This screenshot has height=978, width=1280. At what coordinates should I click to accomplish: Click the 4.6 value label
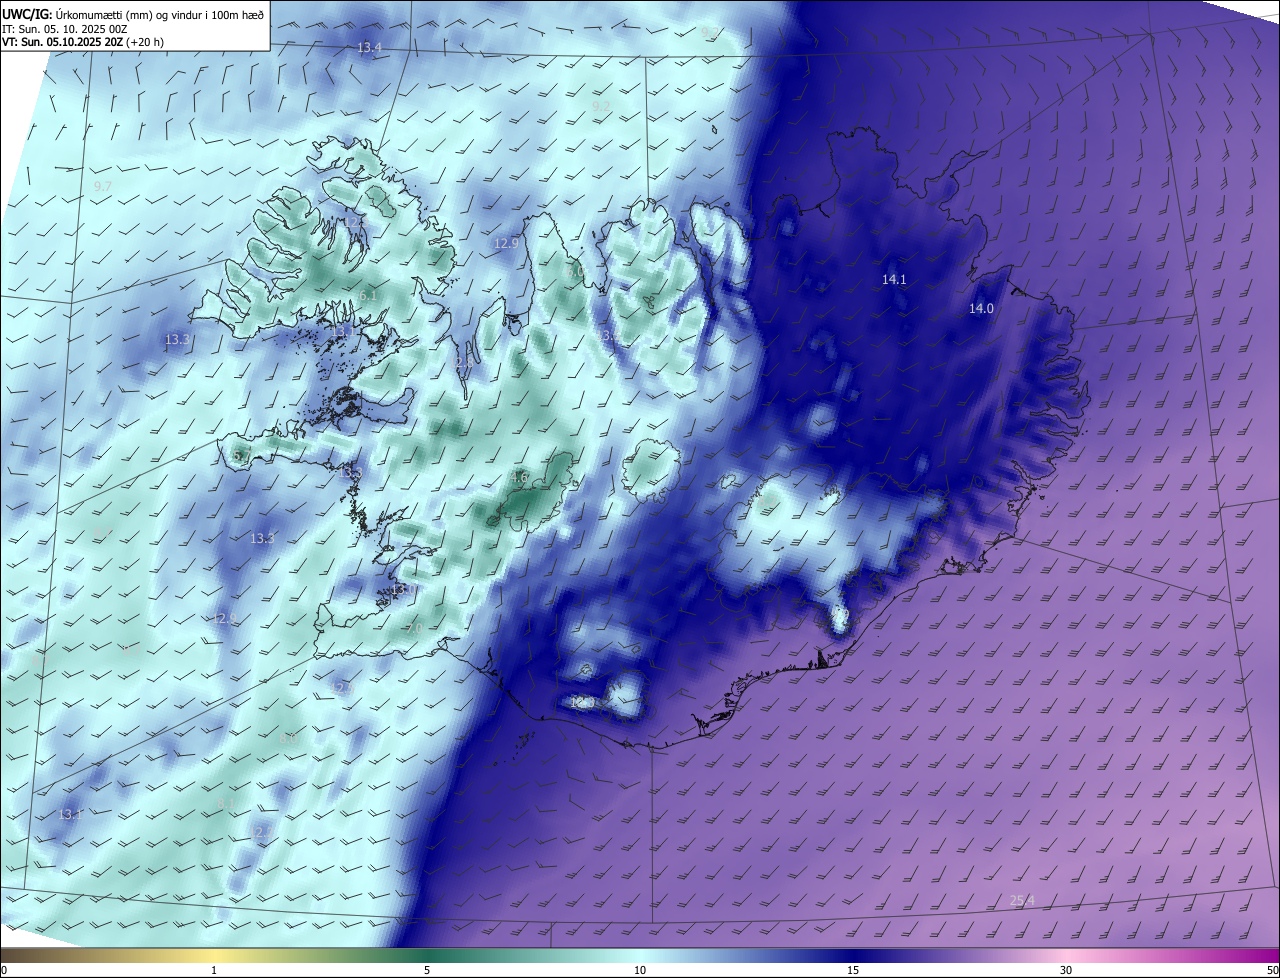point(519,478)
